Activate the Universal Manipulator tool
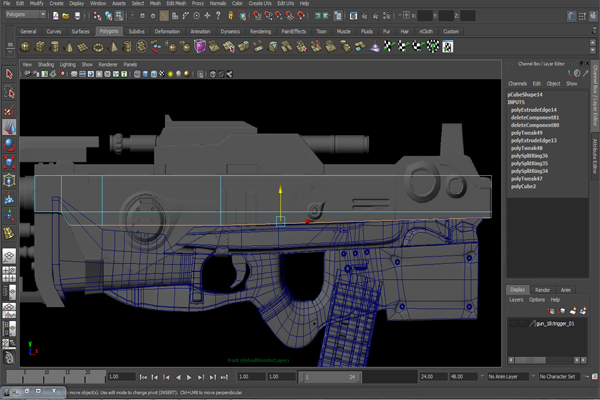 9,180
